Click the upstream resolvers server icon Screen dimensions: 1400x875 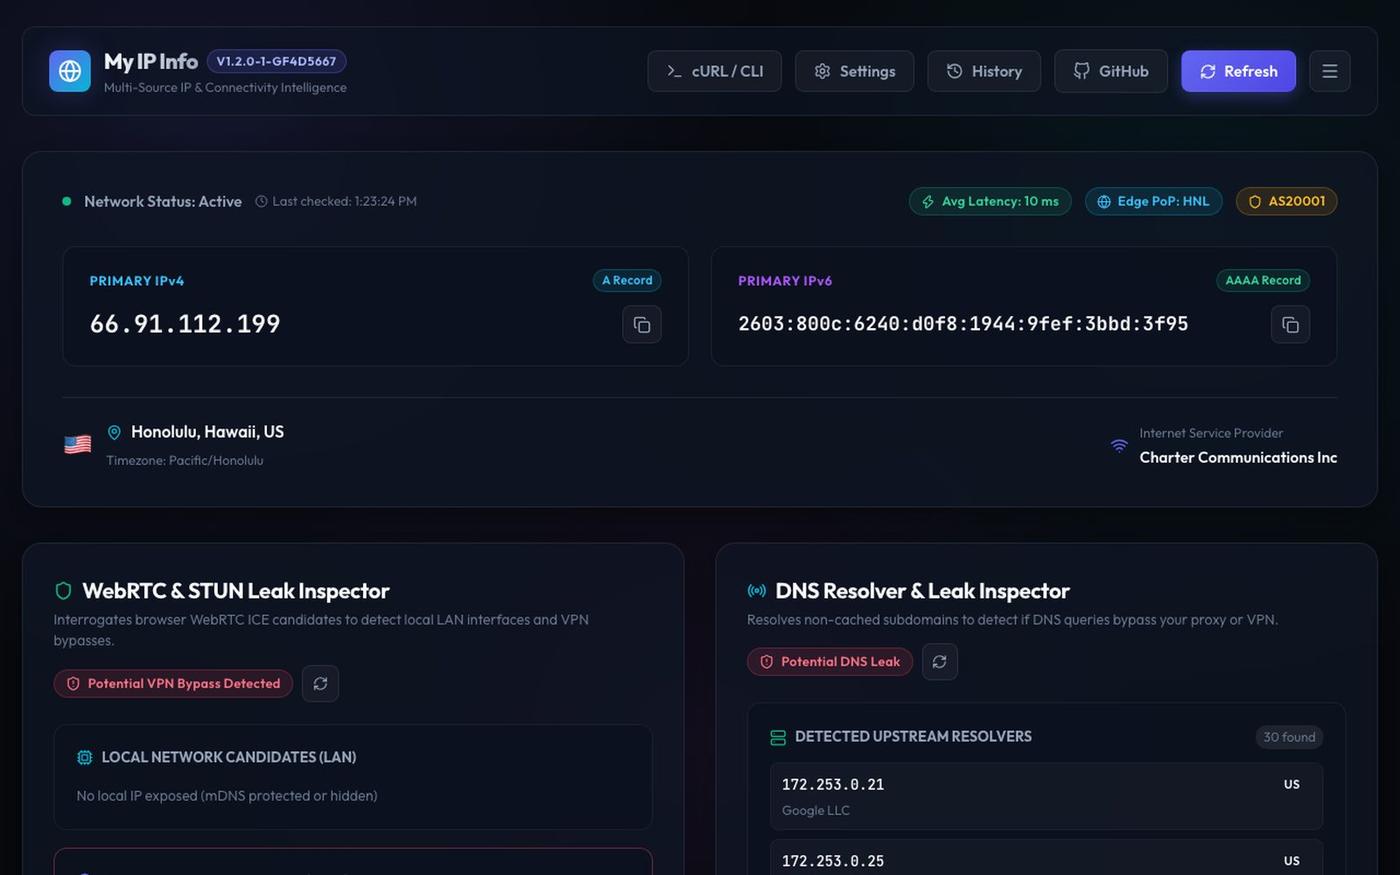pyautogui.click(x=778, y=737)
